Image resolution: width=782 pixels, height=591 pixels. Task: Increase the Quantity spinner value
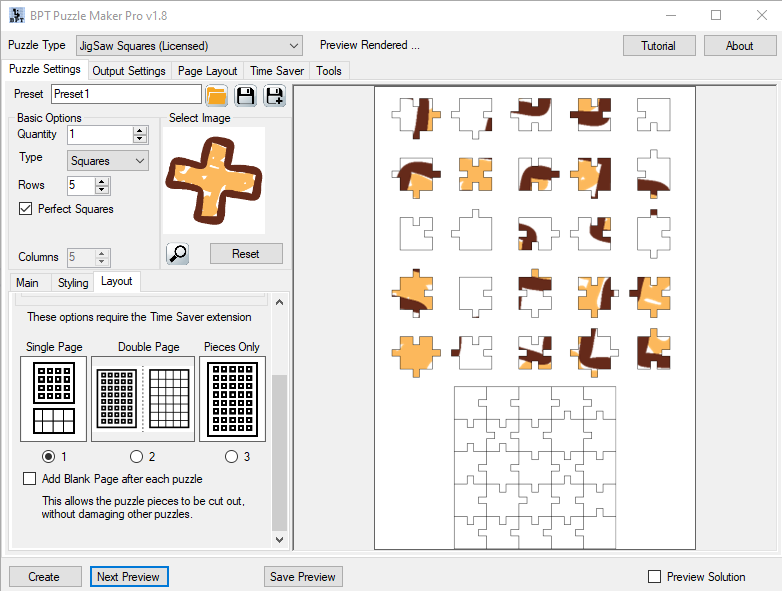pyautogui.click(x=140, y=130)
